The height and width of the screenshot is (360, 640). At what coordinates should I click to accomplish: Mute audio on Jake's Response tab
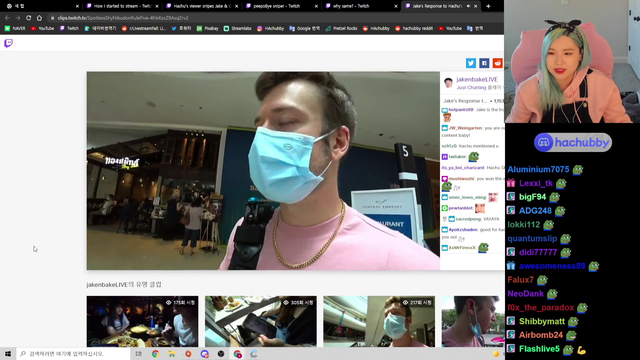(x=468, y=6)
